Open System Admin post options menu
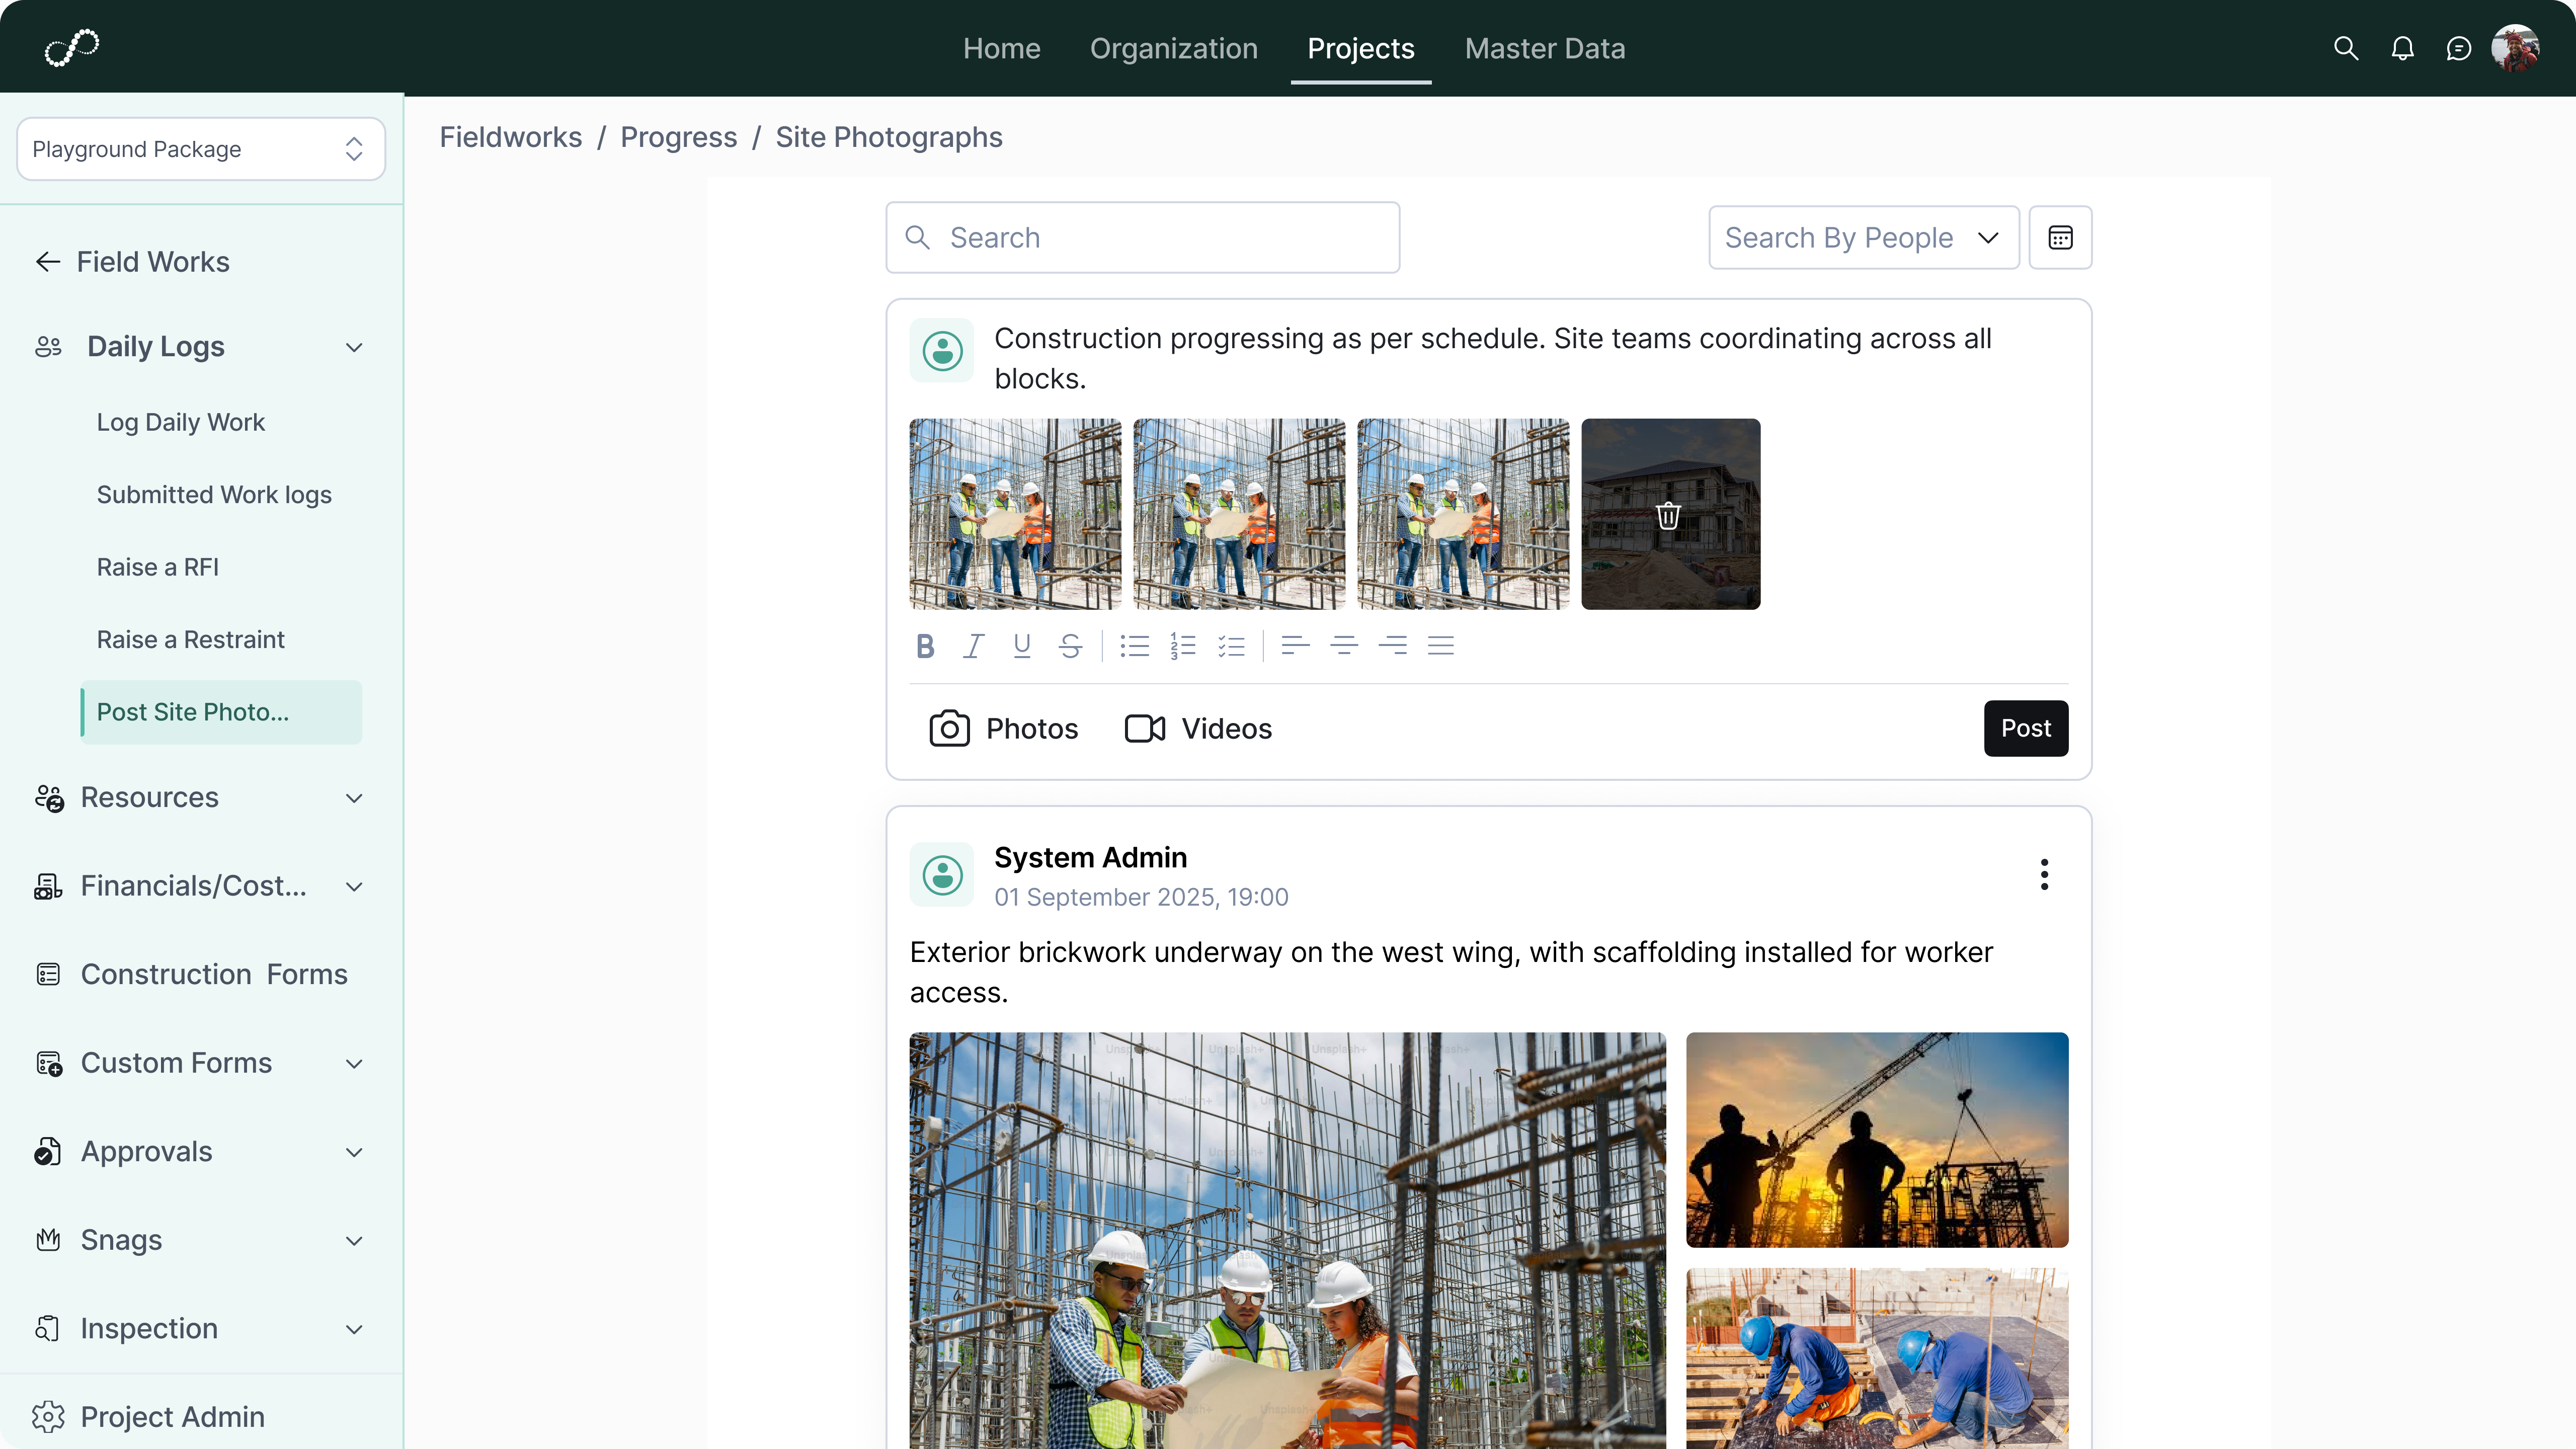2576x1449 pixels. click(2044, 874)
